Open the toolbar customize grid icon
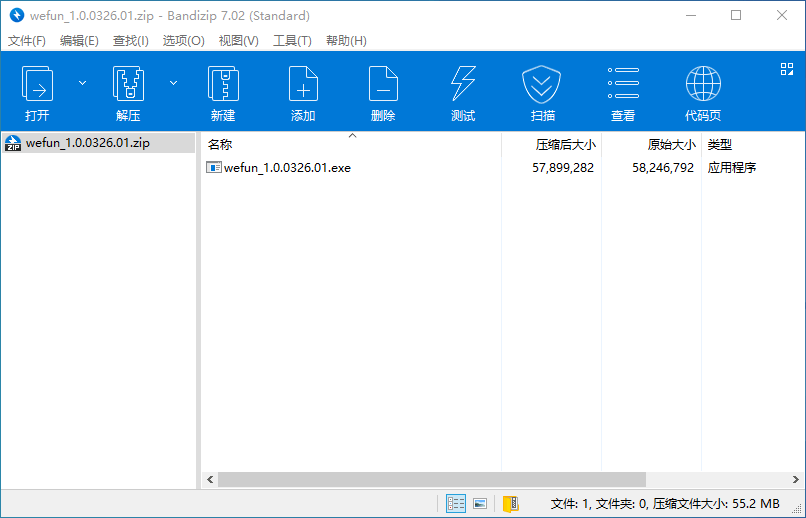The height and width of the screenshot is (518, 806). tap(786, 69)
